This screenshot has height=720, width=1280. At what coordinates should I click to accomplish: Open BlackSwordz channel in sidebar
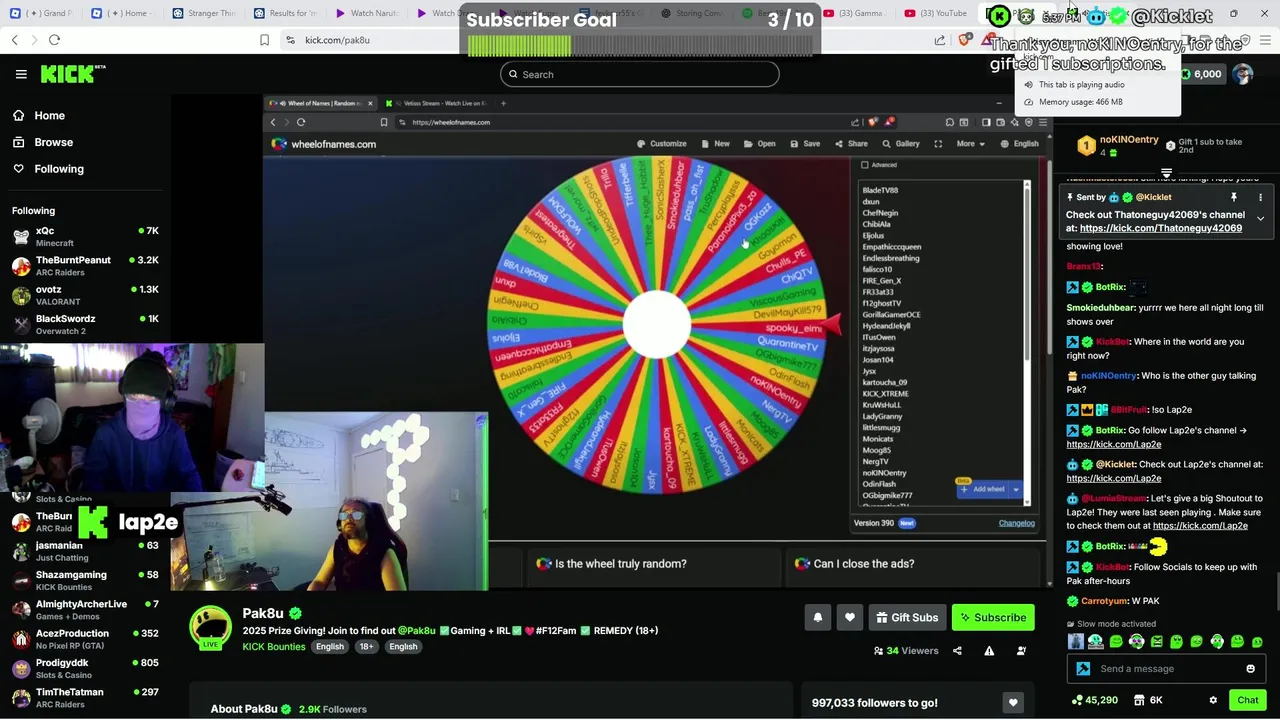click(85, 324)
